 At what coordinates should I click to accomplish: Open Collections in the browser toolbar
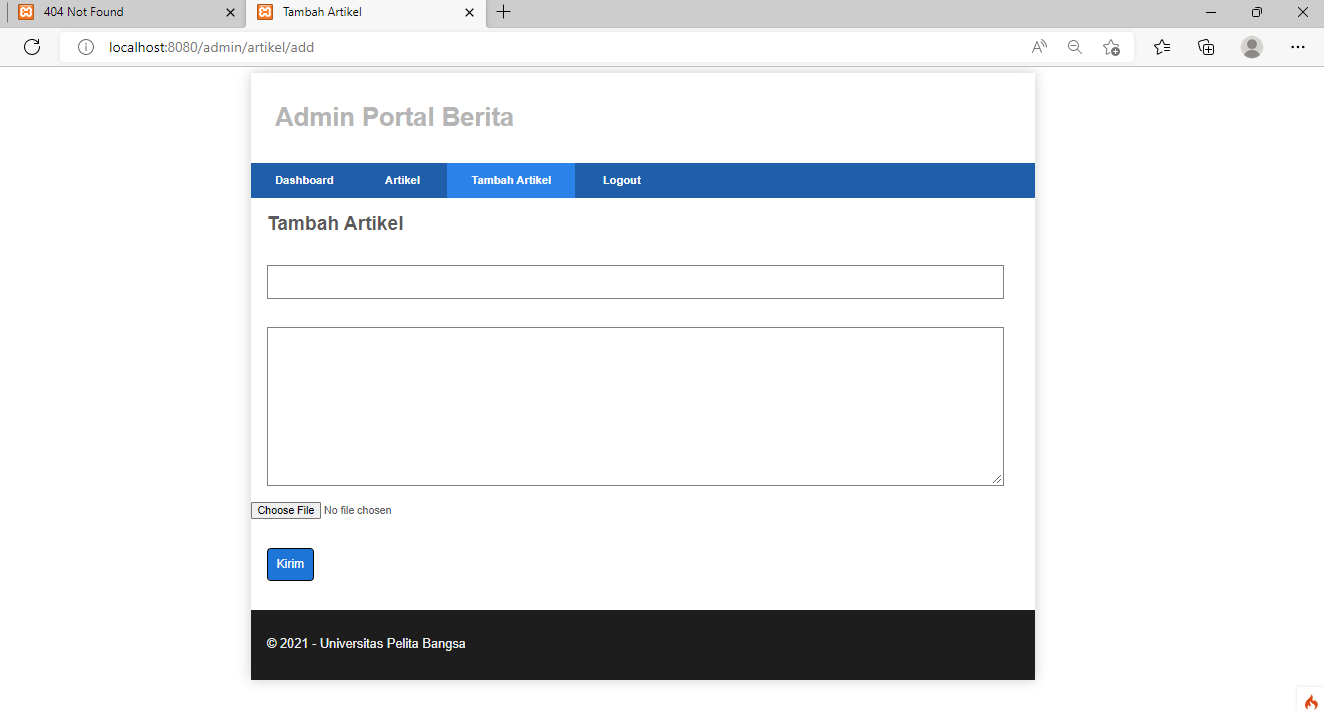pos(1206,47)
